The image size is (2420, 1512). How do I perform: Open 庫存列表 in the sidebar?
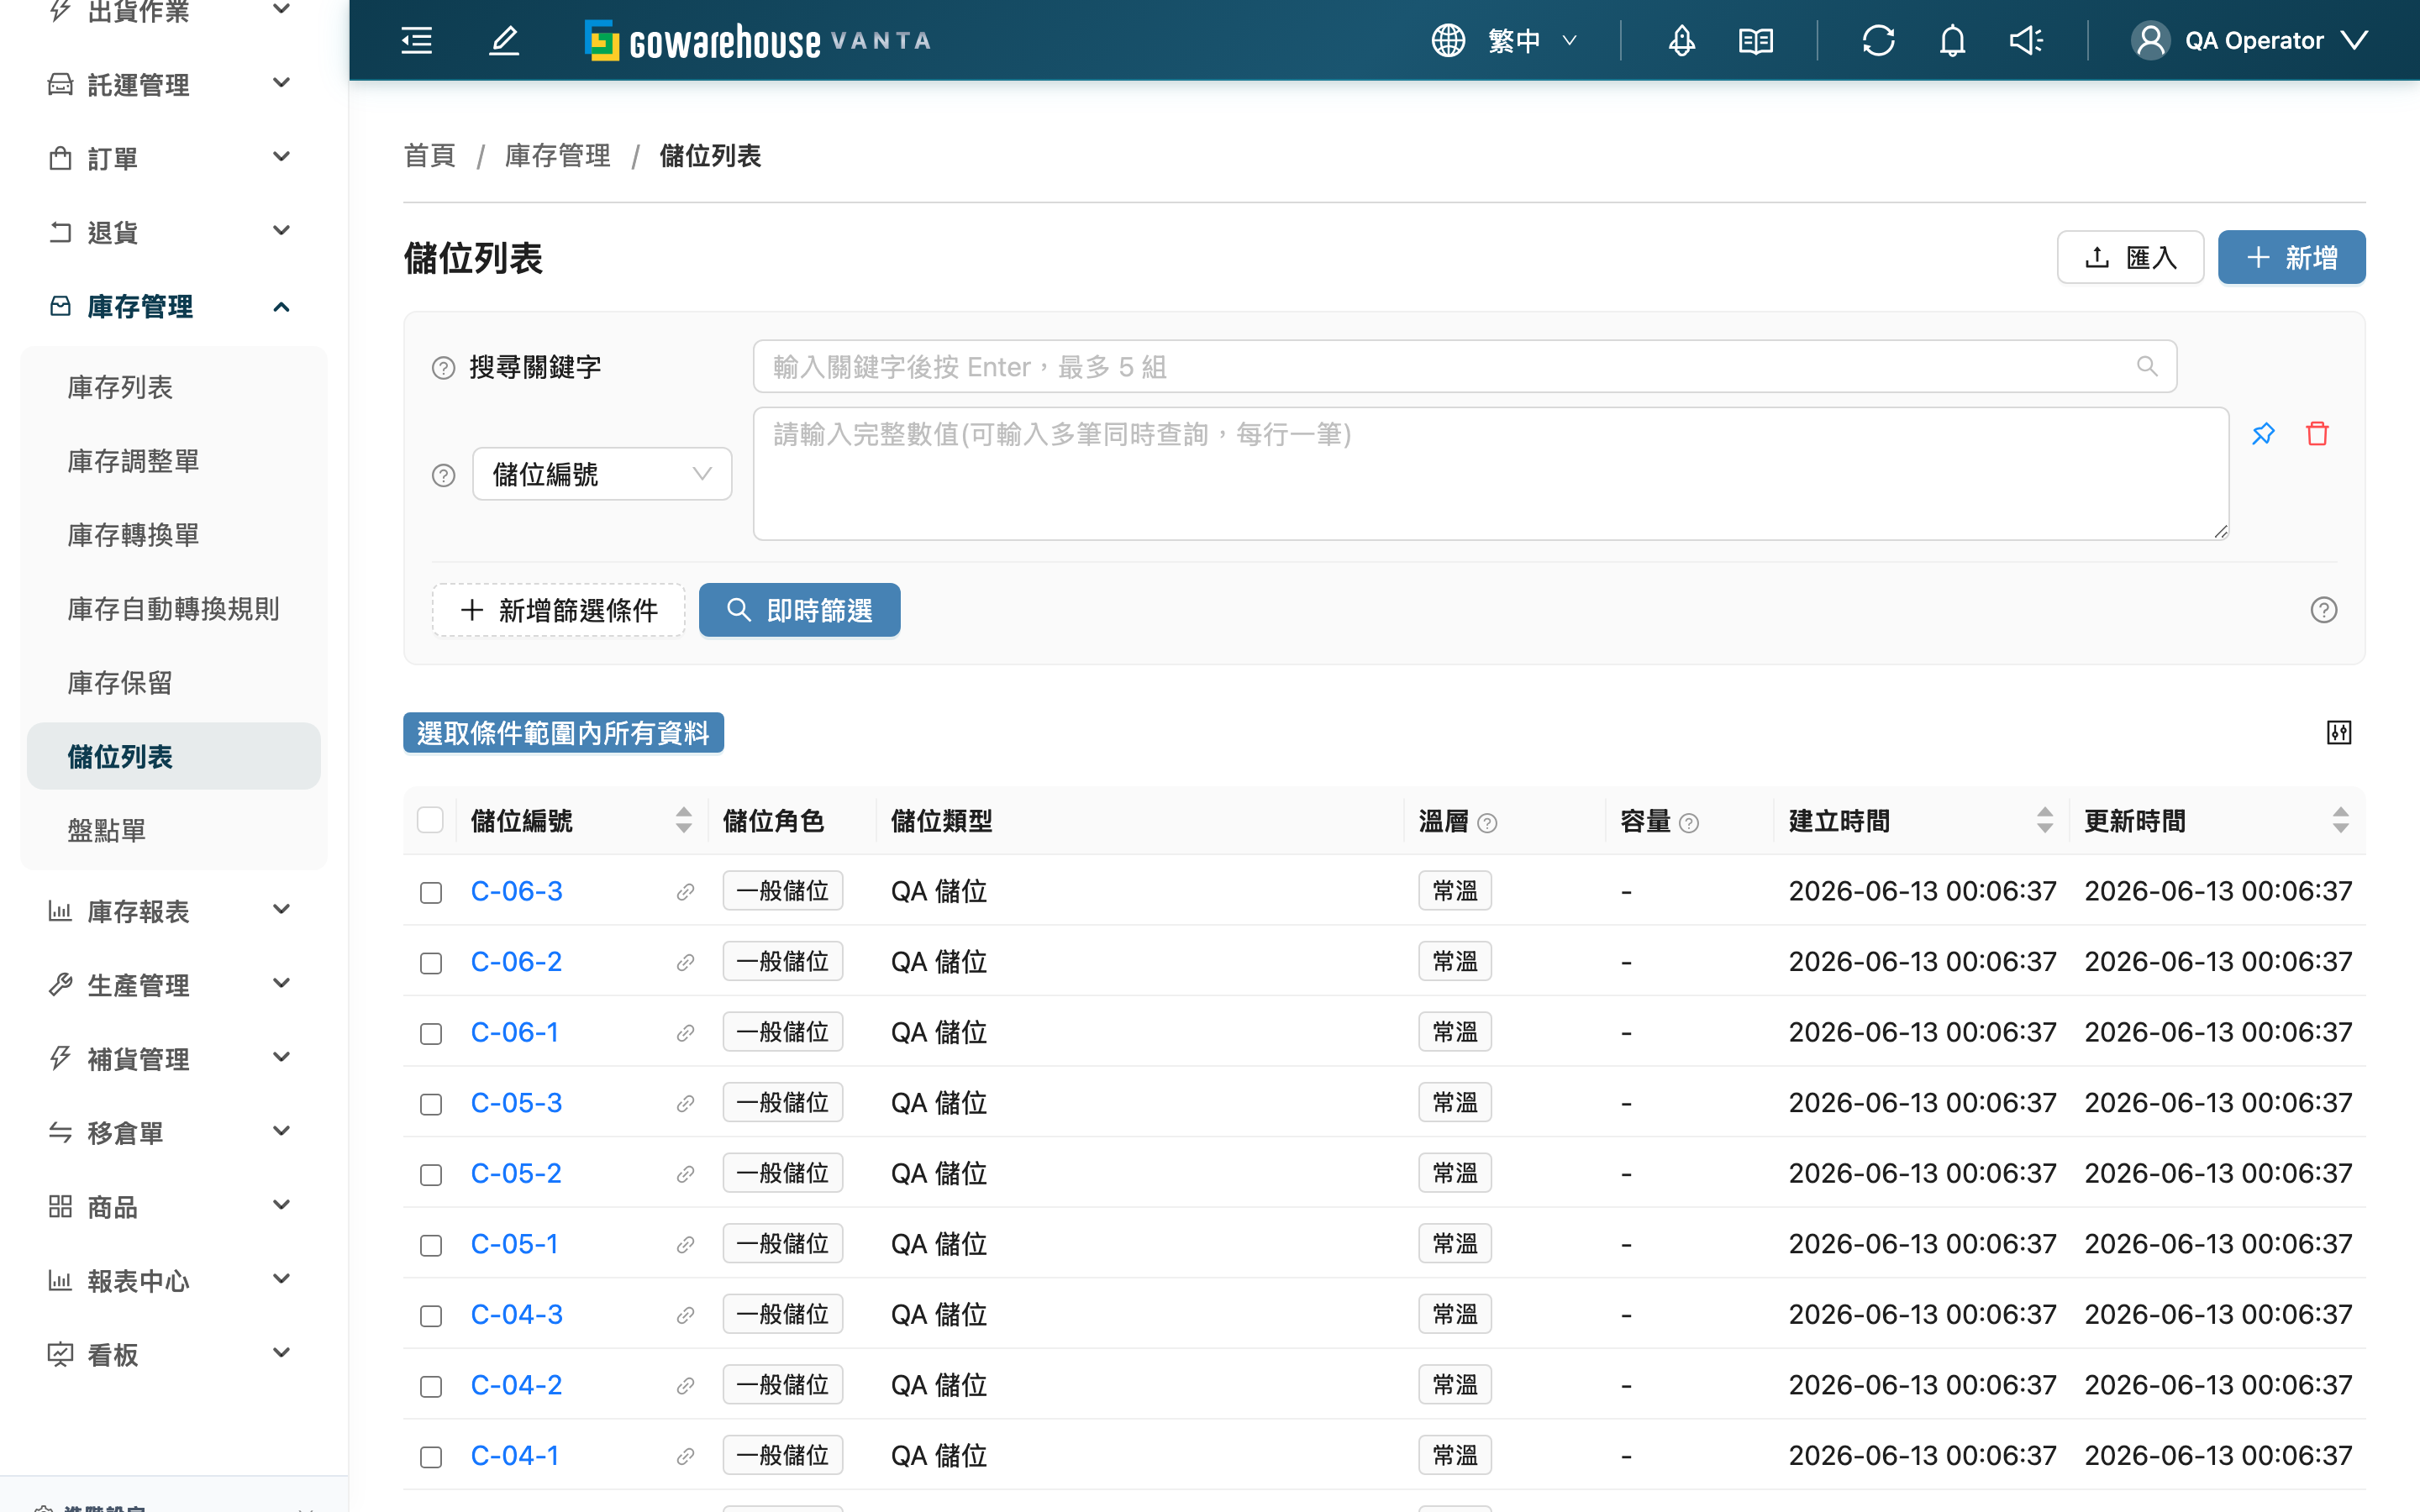coord(174,387)
